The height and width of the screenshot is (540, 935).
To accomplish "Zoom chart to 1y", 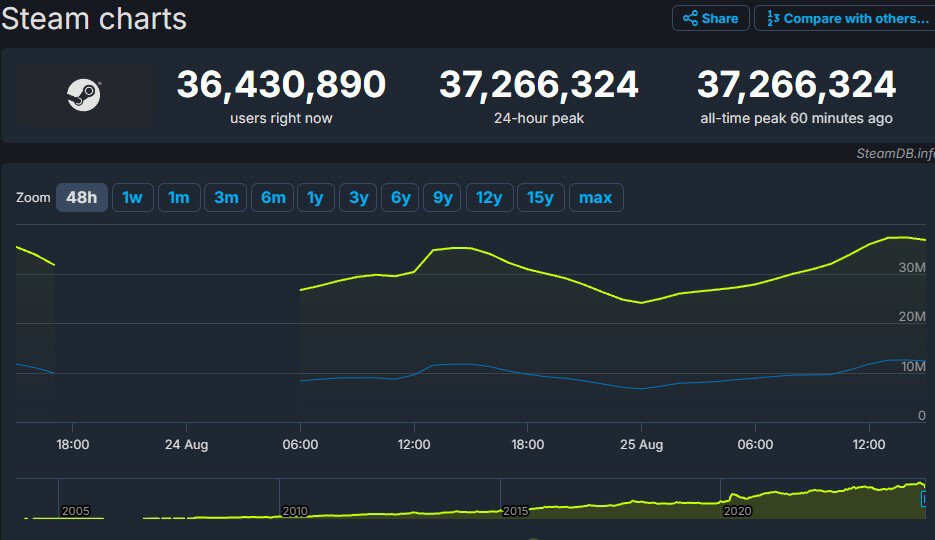I will click(x=315, y=197).
